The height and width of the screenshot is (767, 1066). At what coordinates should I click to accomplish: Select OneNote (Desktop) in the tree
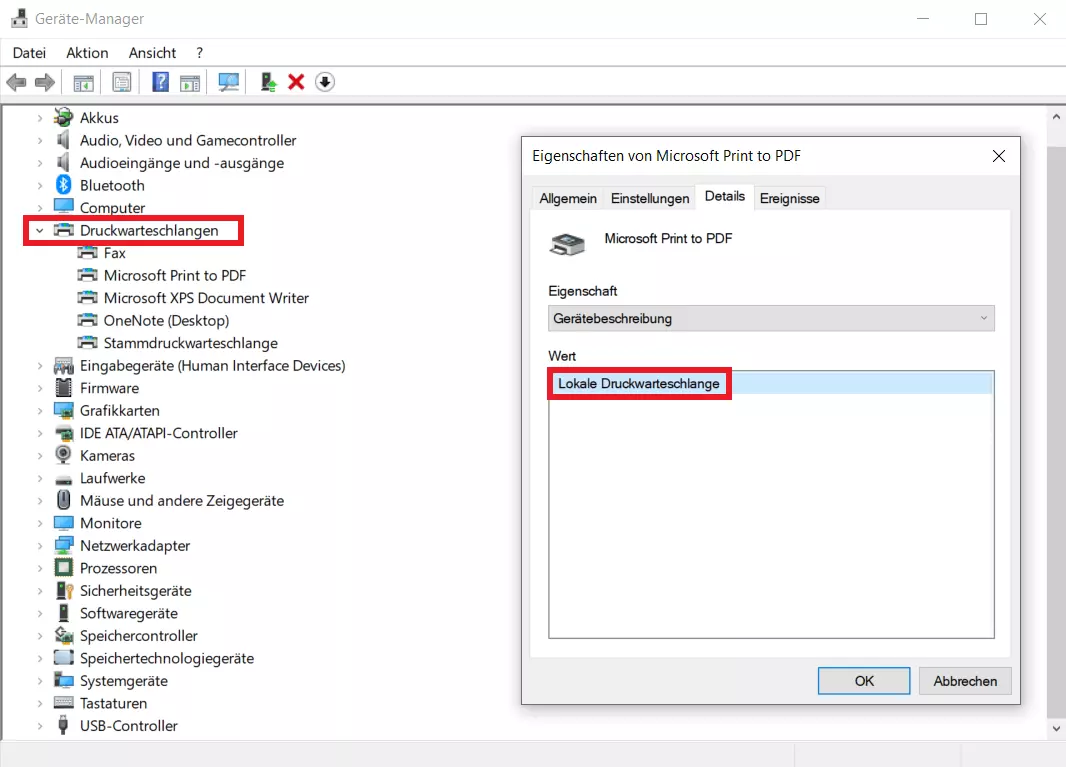166,320
